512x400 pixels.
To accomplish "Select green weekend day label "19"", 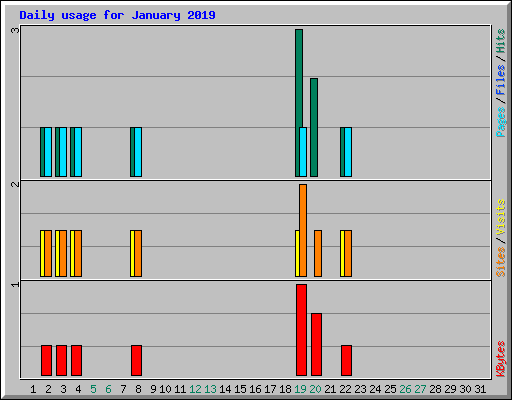I will click(300, 389).
